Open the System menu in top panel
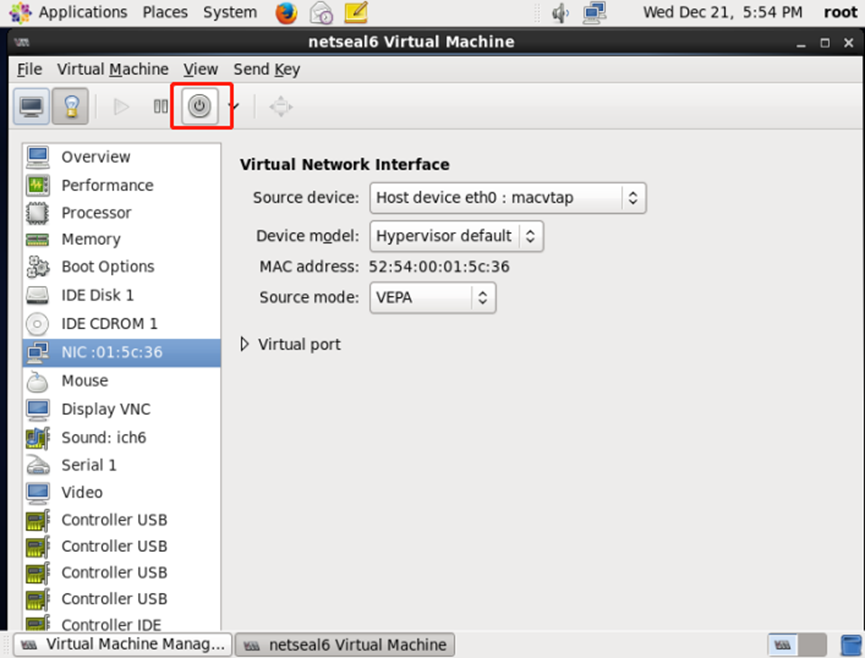This screenshot has height=658, width=865. click(x=229, y=12)
